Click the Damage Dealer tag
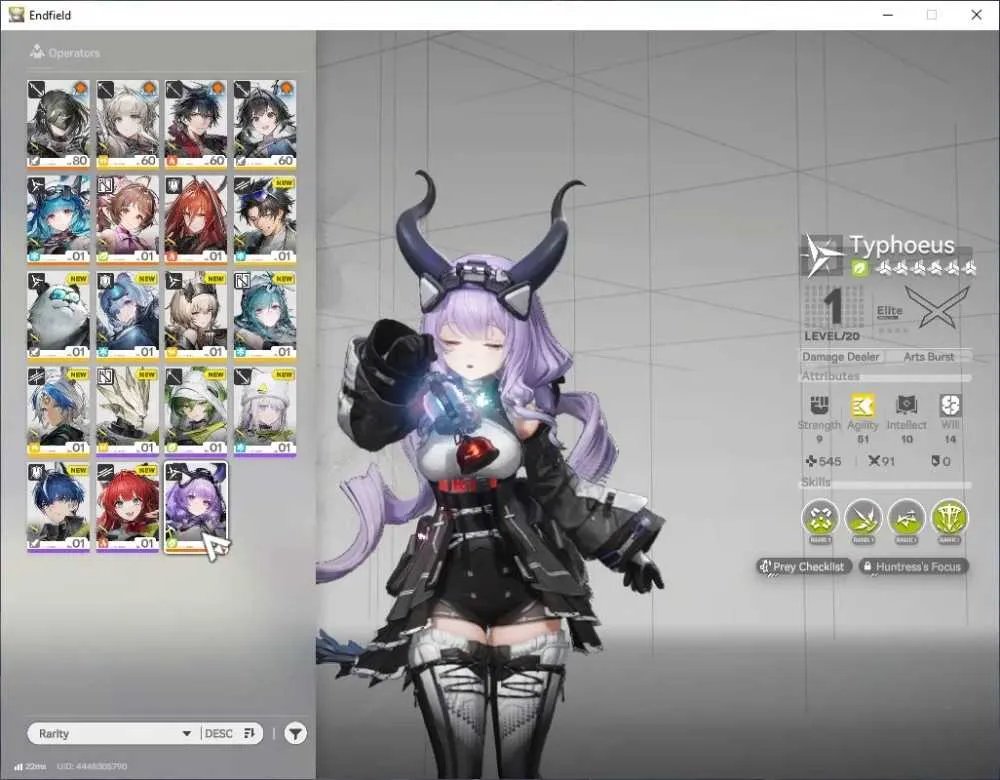Viewport: 1000px width, 780px height. pyautogui.click(x=841, y=357)
